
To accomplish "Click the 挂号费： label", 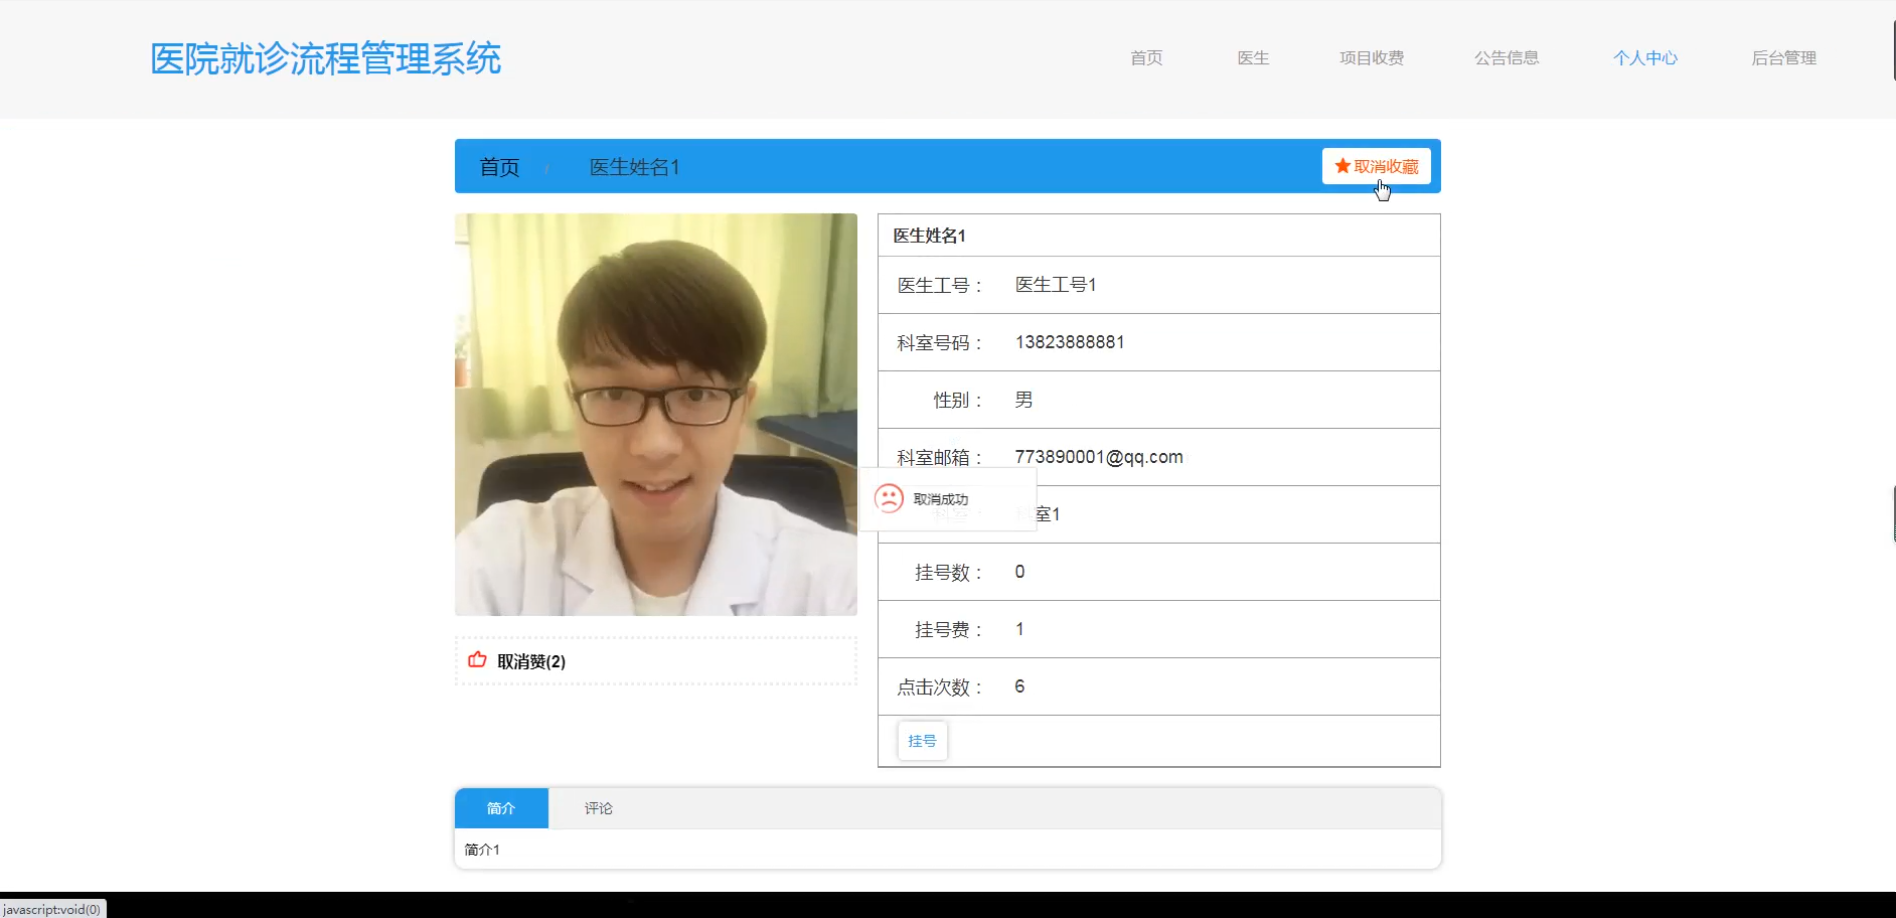I will (x=949, y=630).
